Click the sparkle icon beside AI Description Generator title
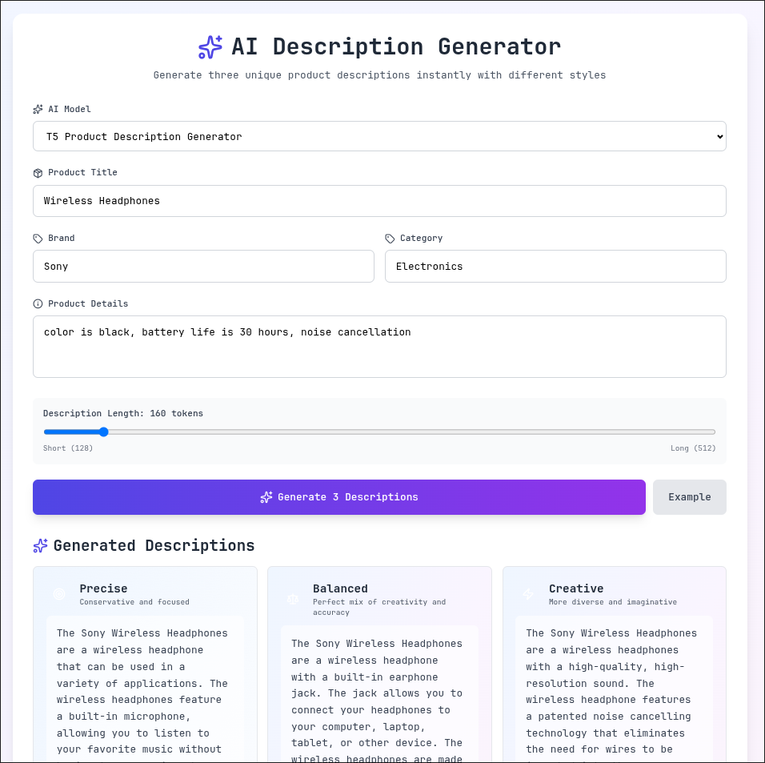The width and height of the screenshot is (765, 763). (210, 47)
